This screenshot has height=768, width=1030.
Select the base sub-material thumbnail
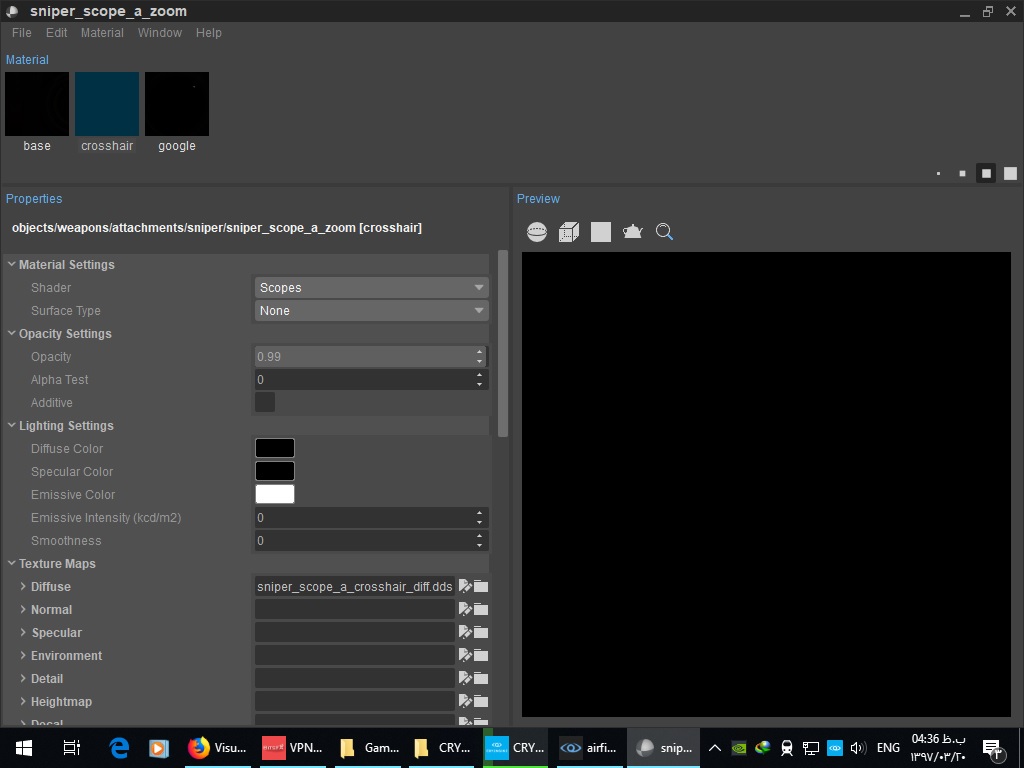[x=37, y=104]
